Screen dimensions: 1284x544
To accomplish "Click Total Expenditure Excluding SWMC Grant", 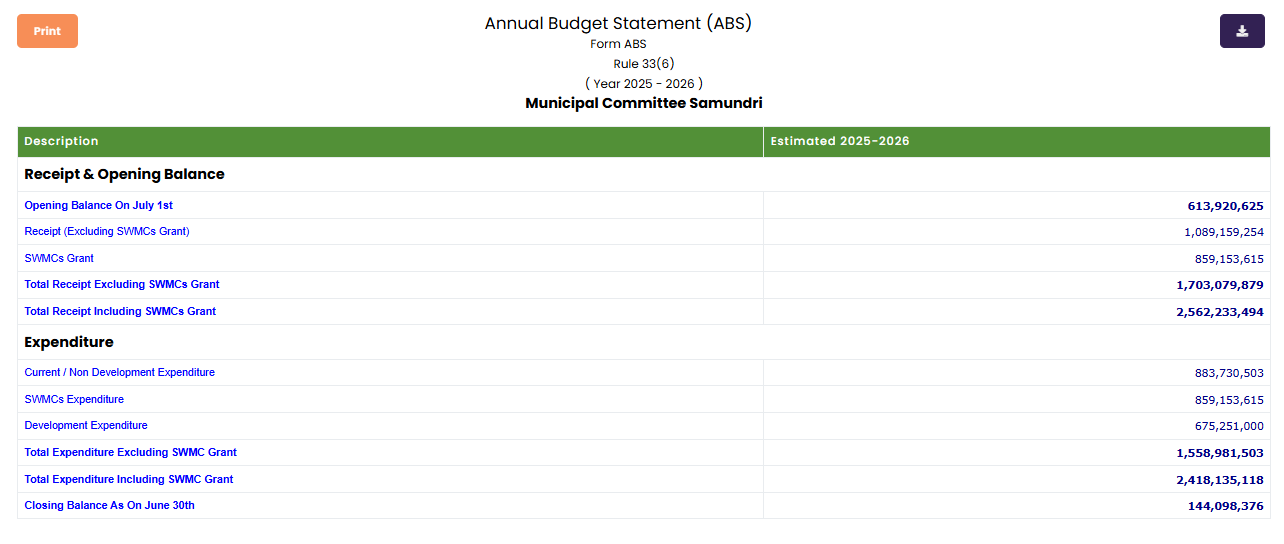I will coord(131,452).
